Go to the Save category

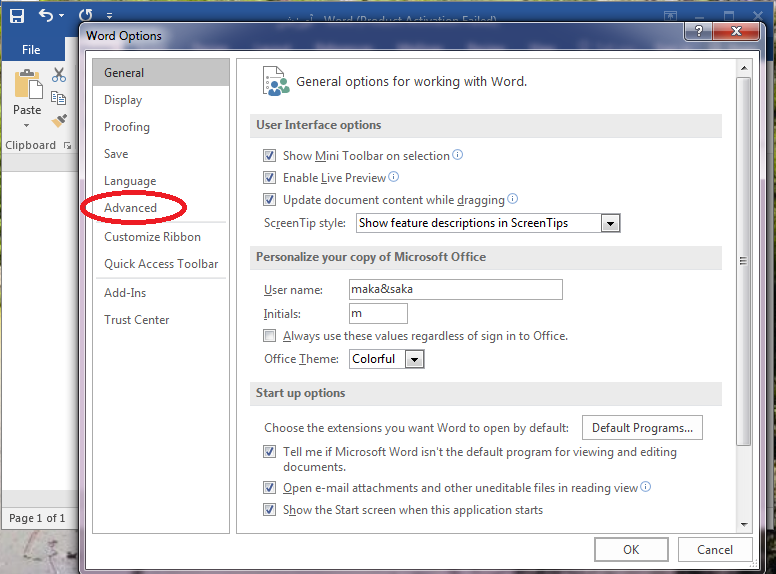coord(161,154)
